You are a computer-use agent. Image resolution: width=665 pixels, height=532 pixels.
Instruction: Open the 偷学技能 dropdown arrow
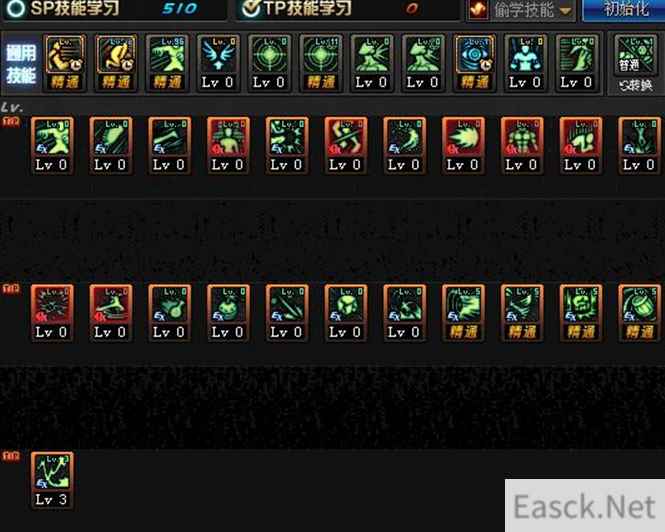[565, 11]
